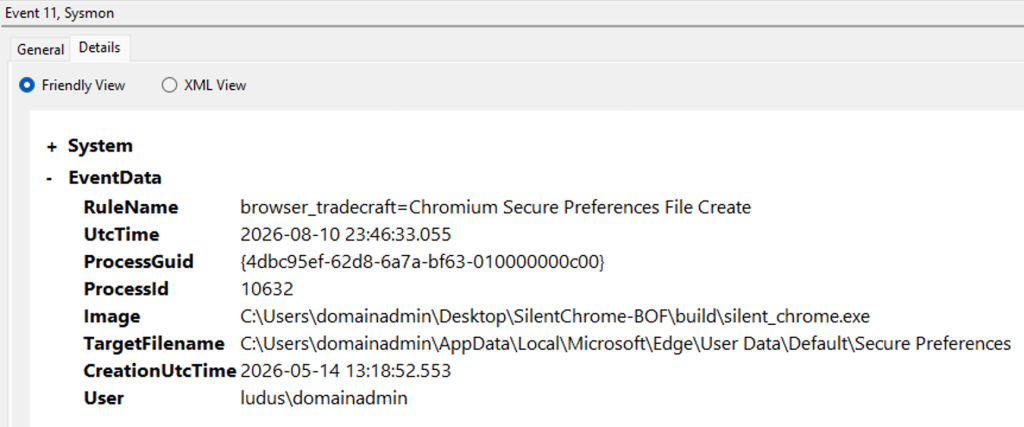Switch to the General tab
The image size is (1024, 427).
pyautogui.click(x=40, y=49)
